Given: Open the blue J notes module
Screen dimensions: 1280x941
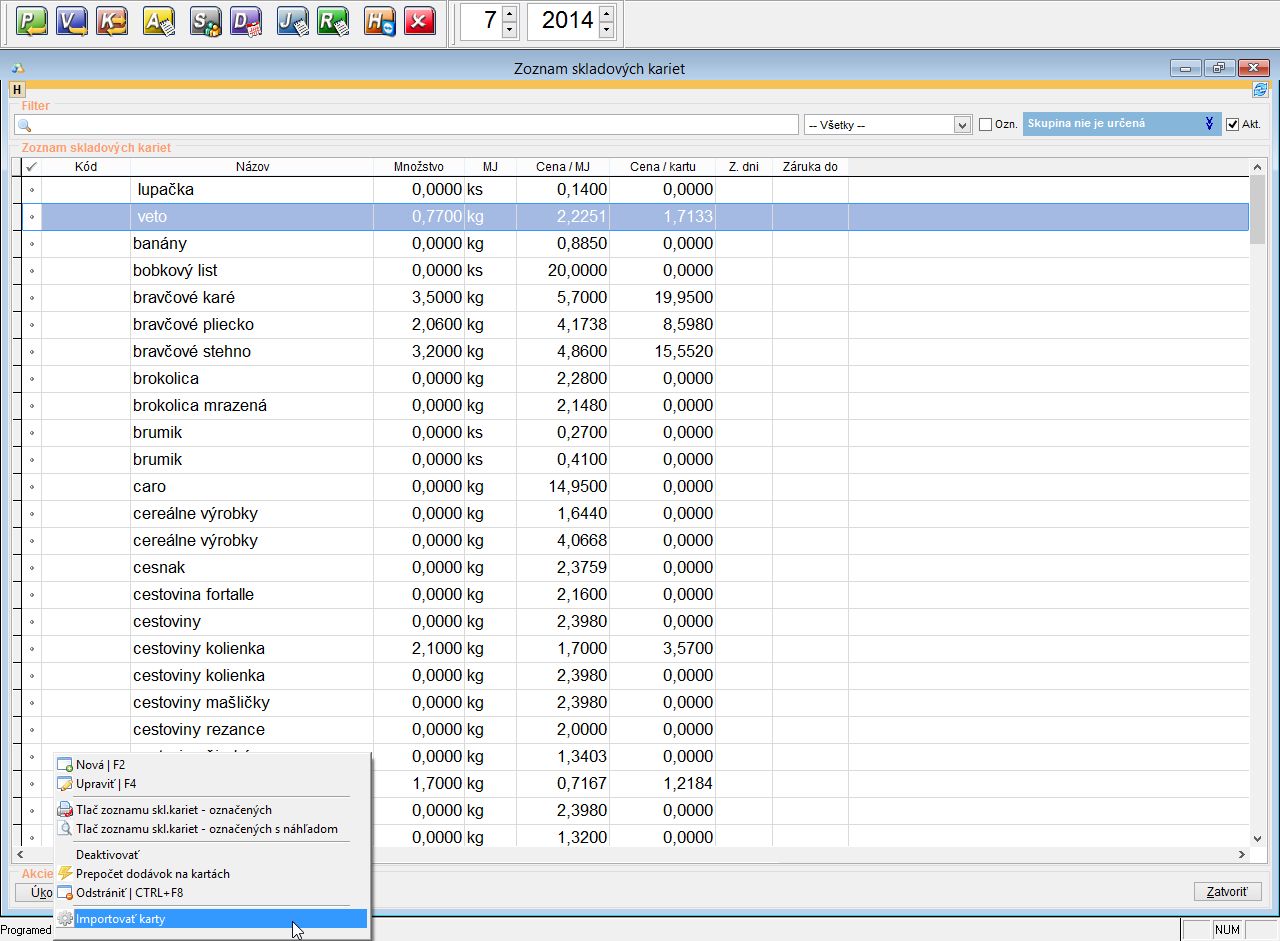Looking at the screenshot, I should click(x=293, y=21).
